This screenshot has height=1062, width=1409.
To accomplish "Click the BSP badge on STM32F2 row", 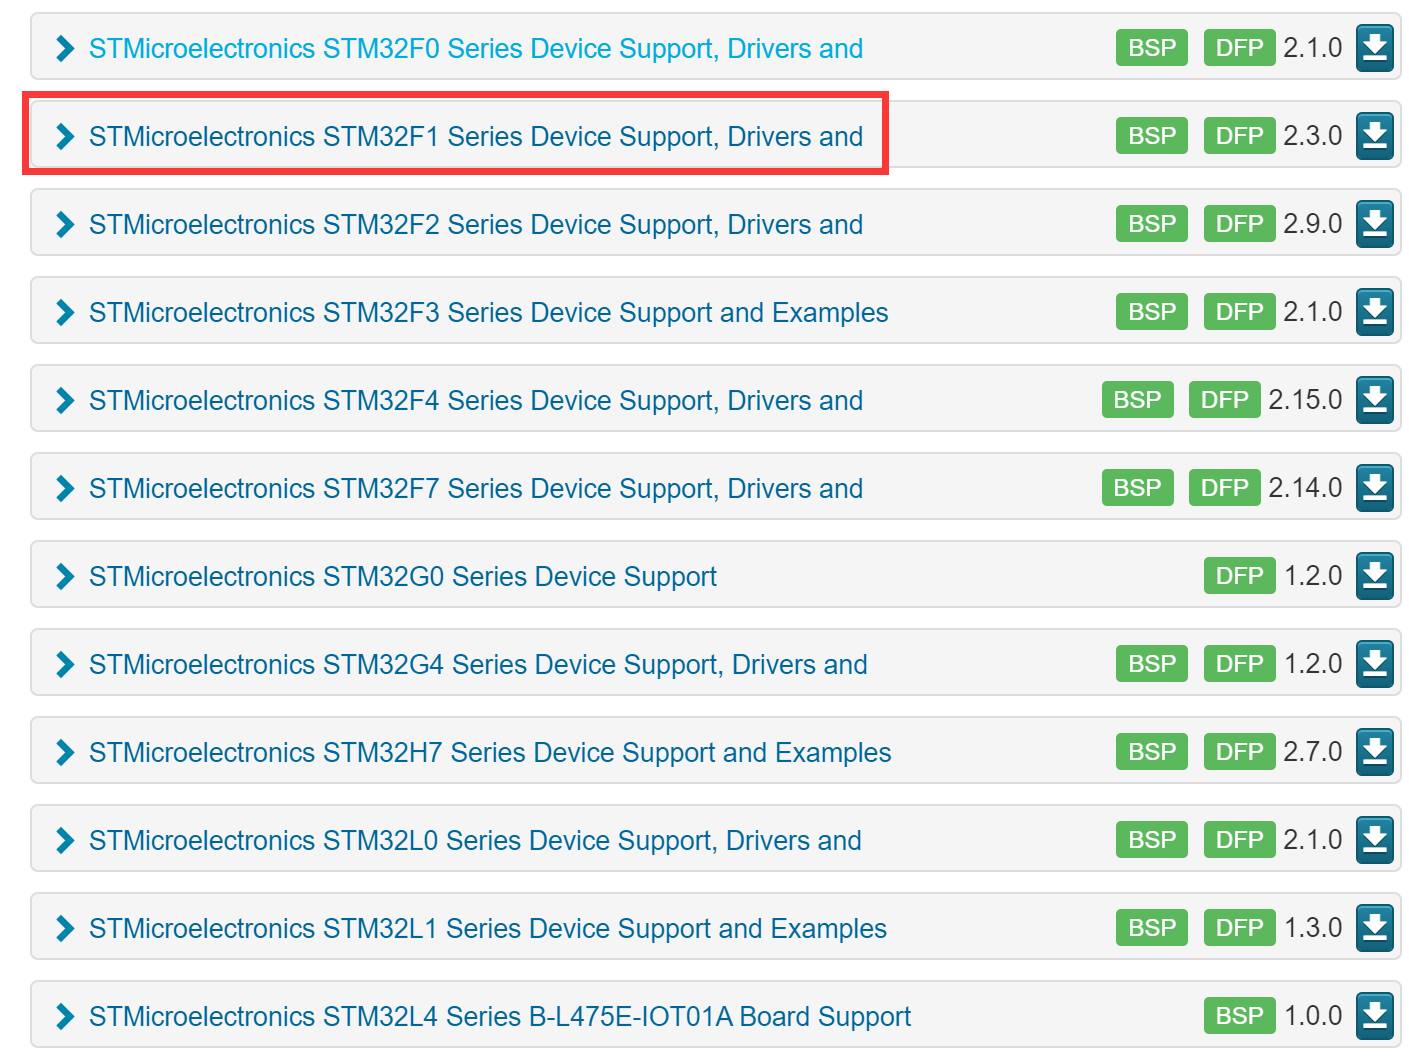I will pos(1152,224).
